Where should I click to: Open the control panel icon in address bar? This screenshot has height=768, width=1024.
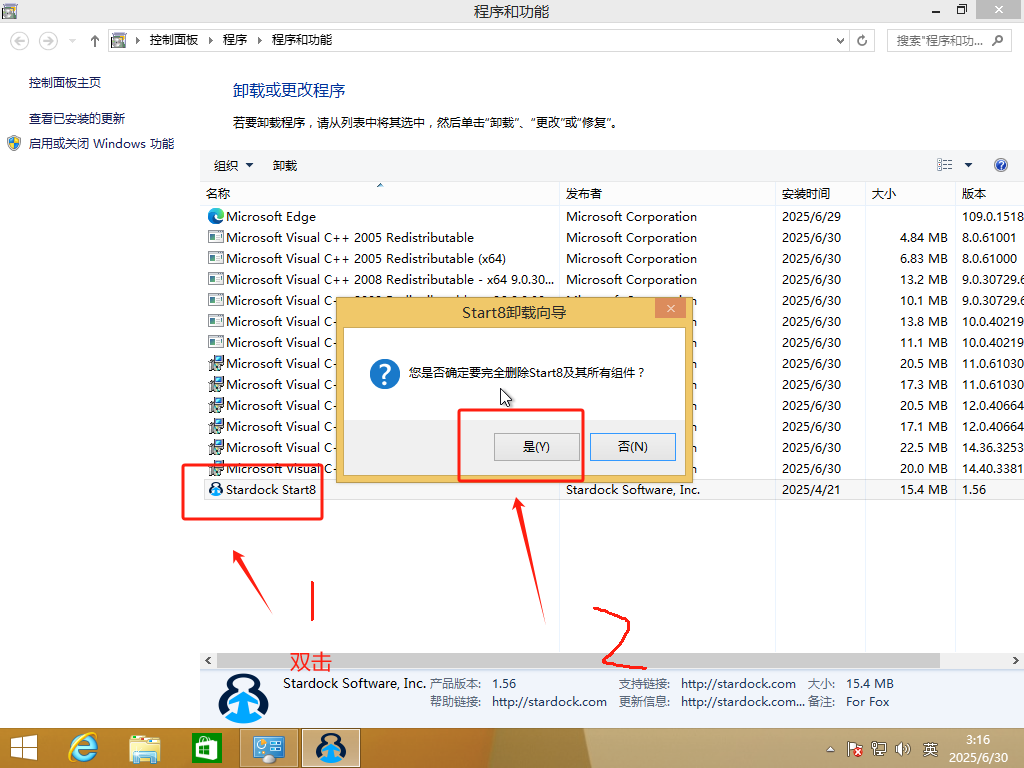point(118,40)
